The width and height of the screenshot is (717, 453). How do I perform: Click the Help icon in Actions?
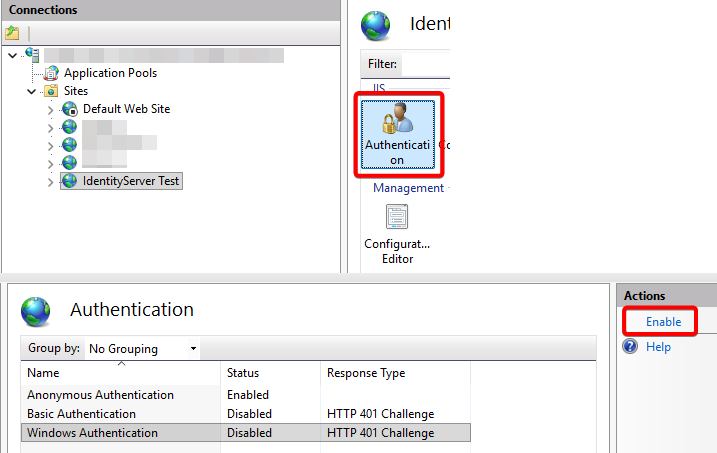coord(630,346)
